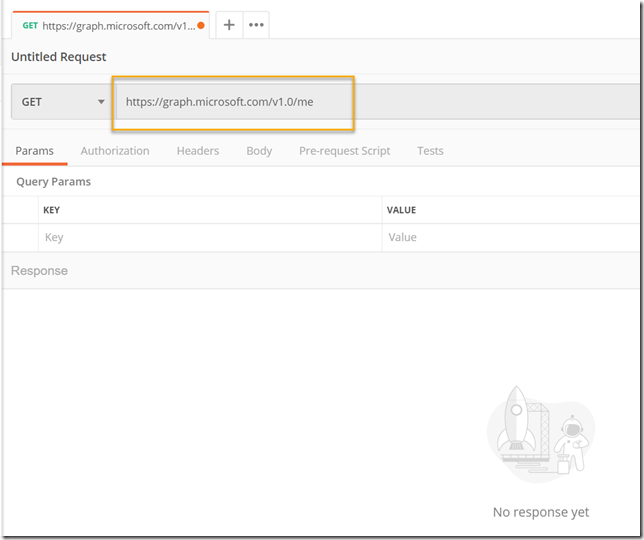Switch to the Authorization tab
Viewport: 644px width, 540px height.
pyautogui.click(x=115, y=151)
